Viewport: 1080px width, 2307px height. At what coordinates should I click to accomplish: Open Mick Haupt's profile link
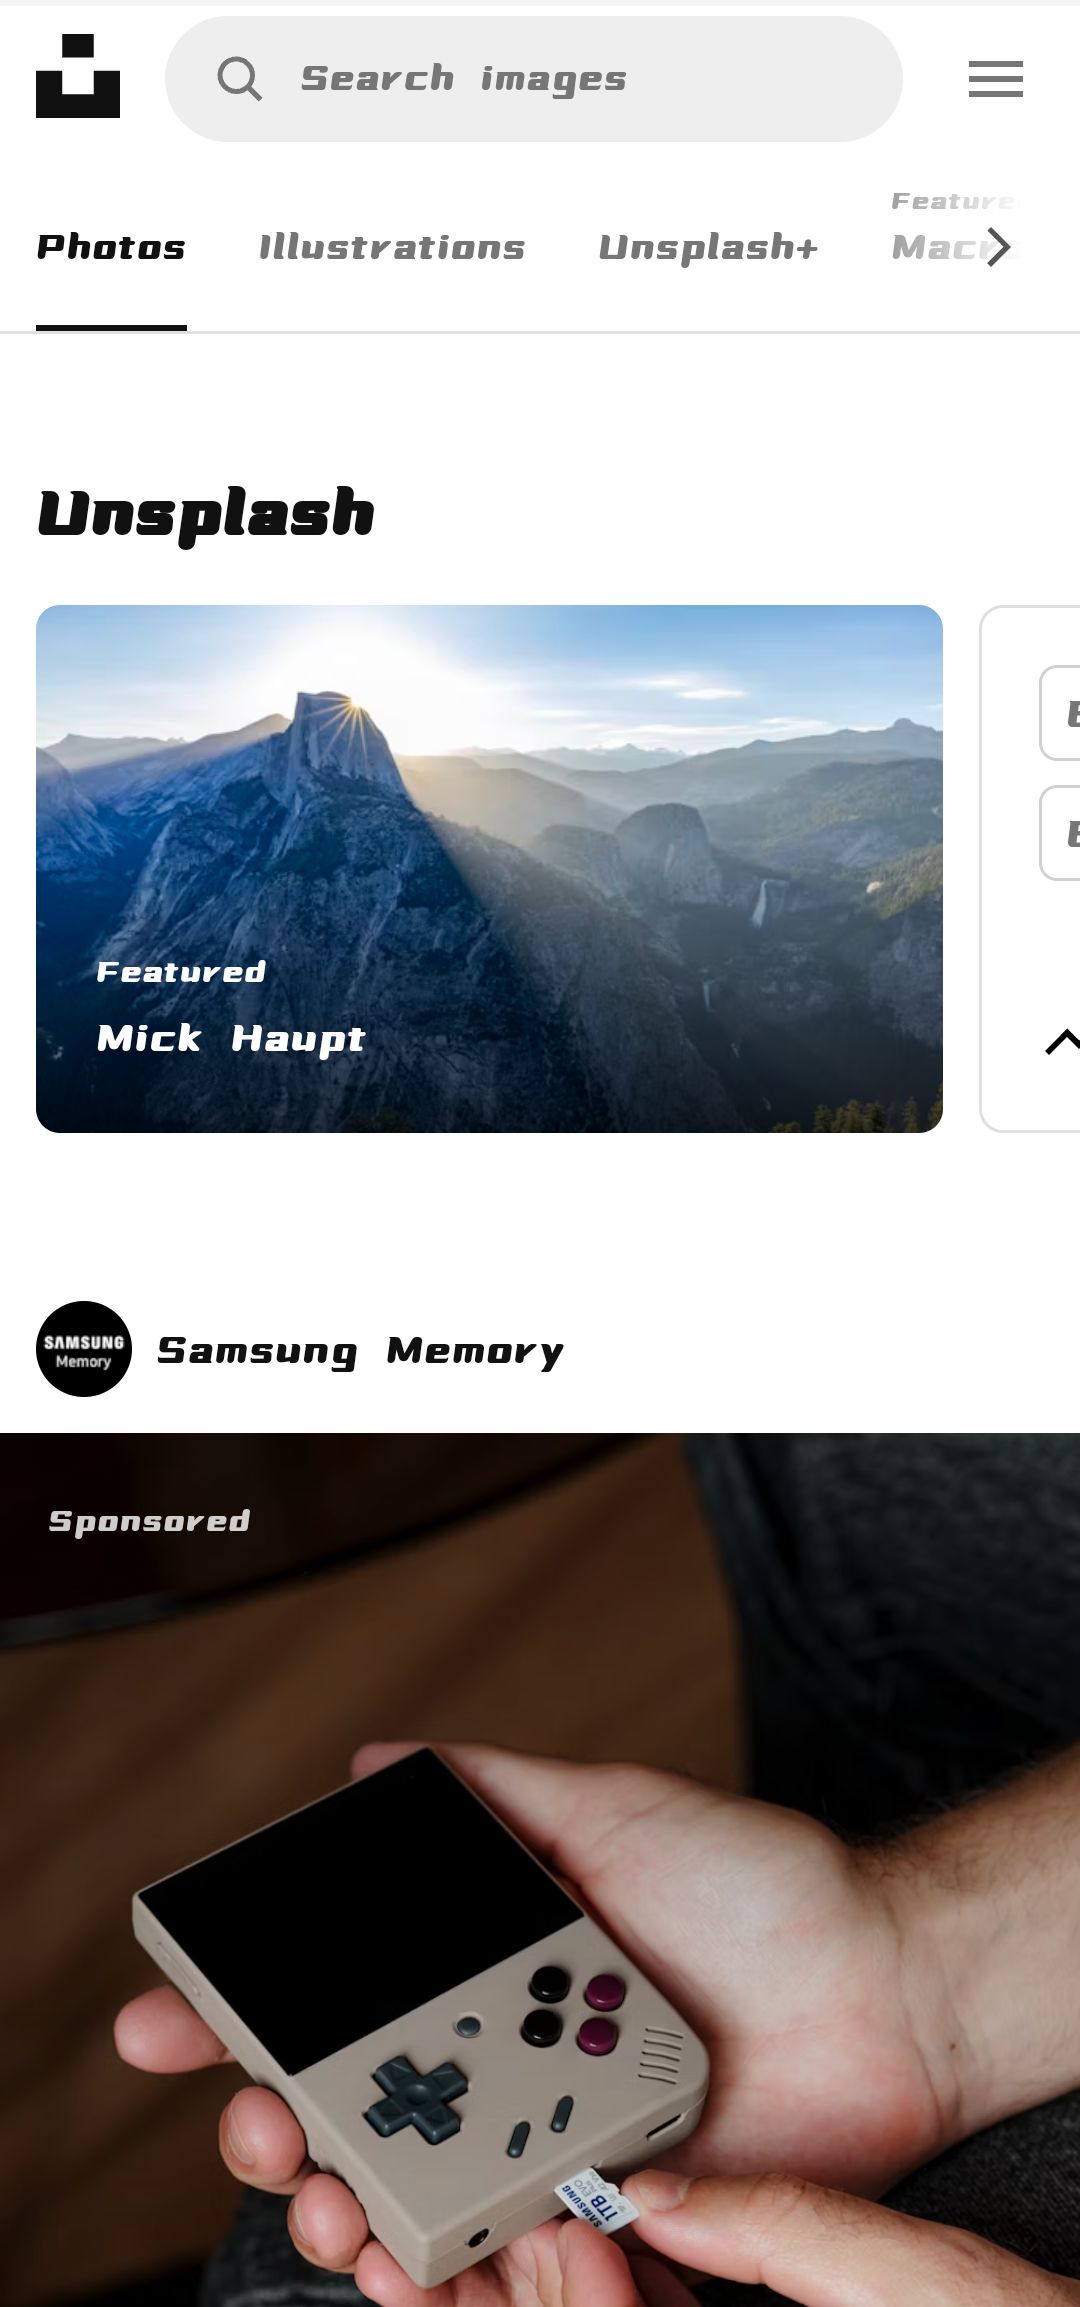[x=231, y=1038]
